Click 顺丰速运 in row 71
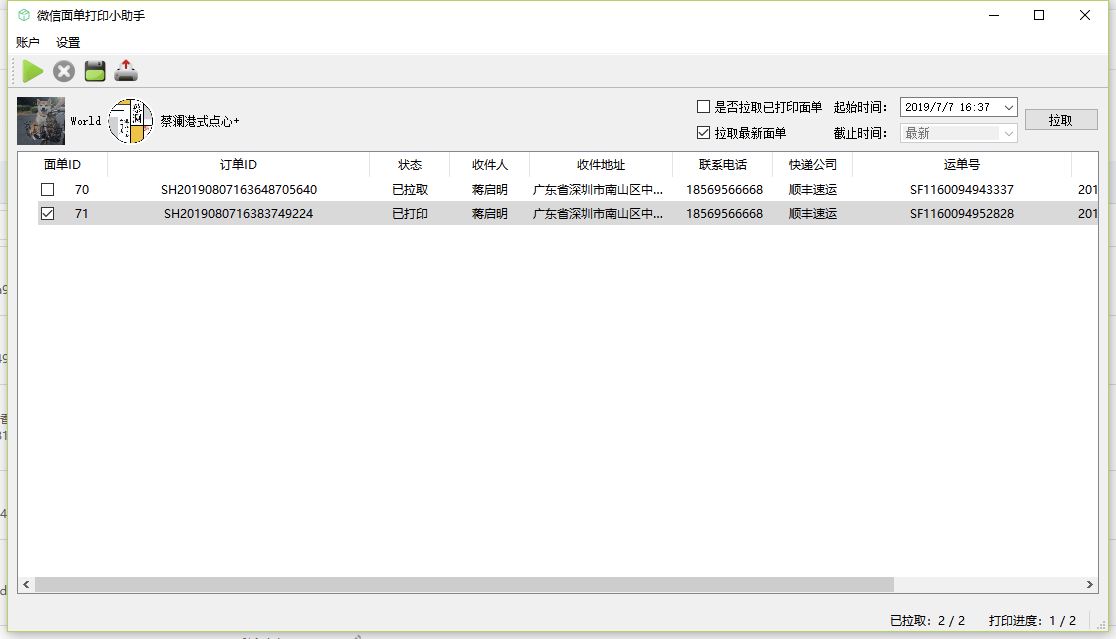The height and width of the screenshot is (639, 1116). [813, 213]
